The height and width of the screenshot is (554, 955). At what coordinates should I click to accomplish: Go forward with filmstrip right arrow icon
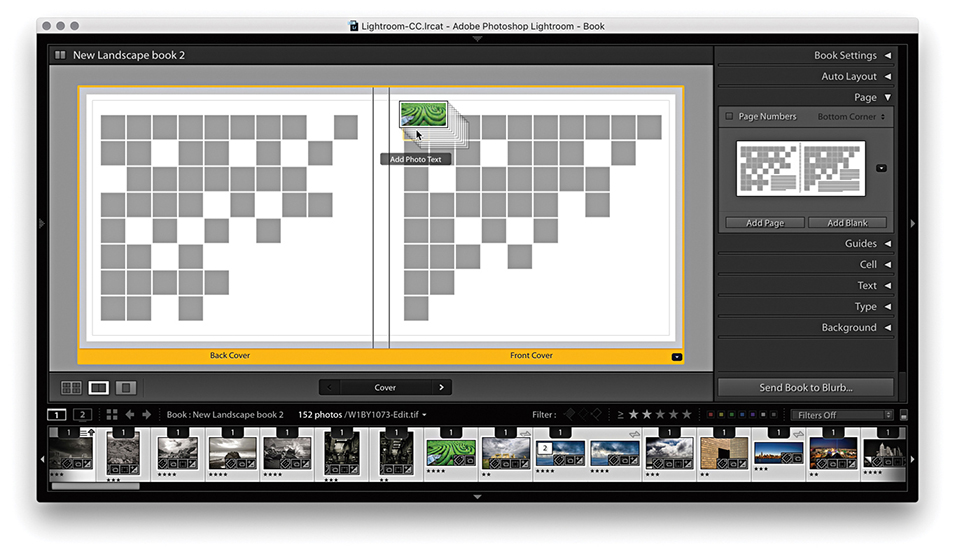click(146, 415)
